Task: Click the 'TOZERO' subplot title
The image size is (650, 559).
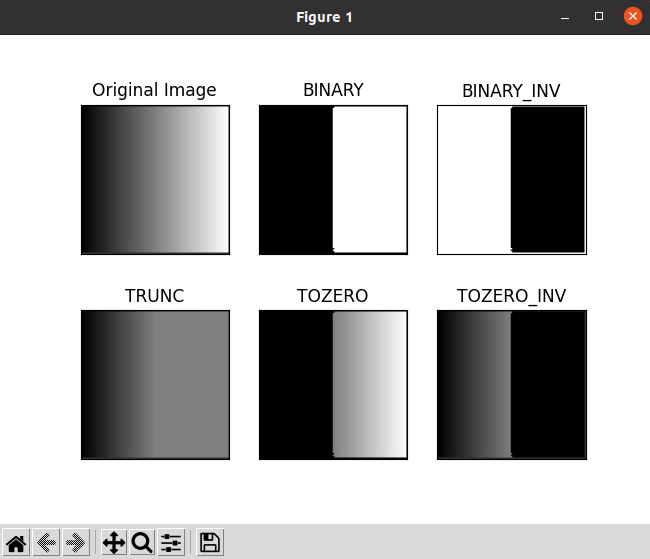Action: tap(332, 296)
